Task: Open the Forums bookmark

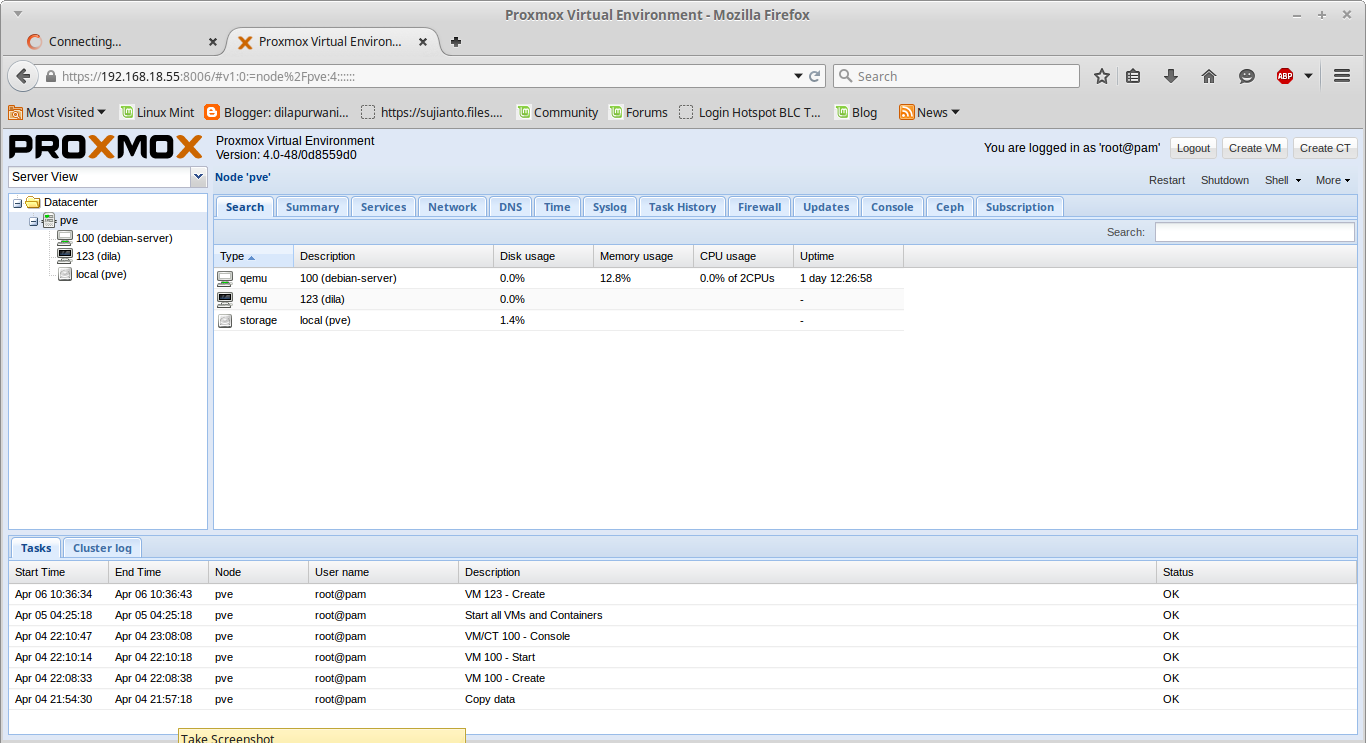Action: coord(638,112)
